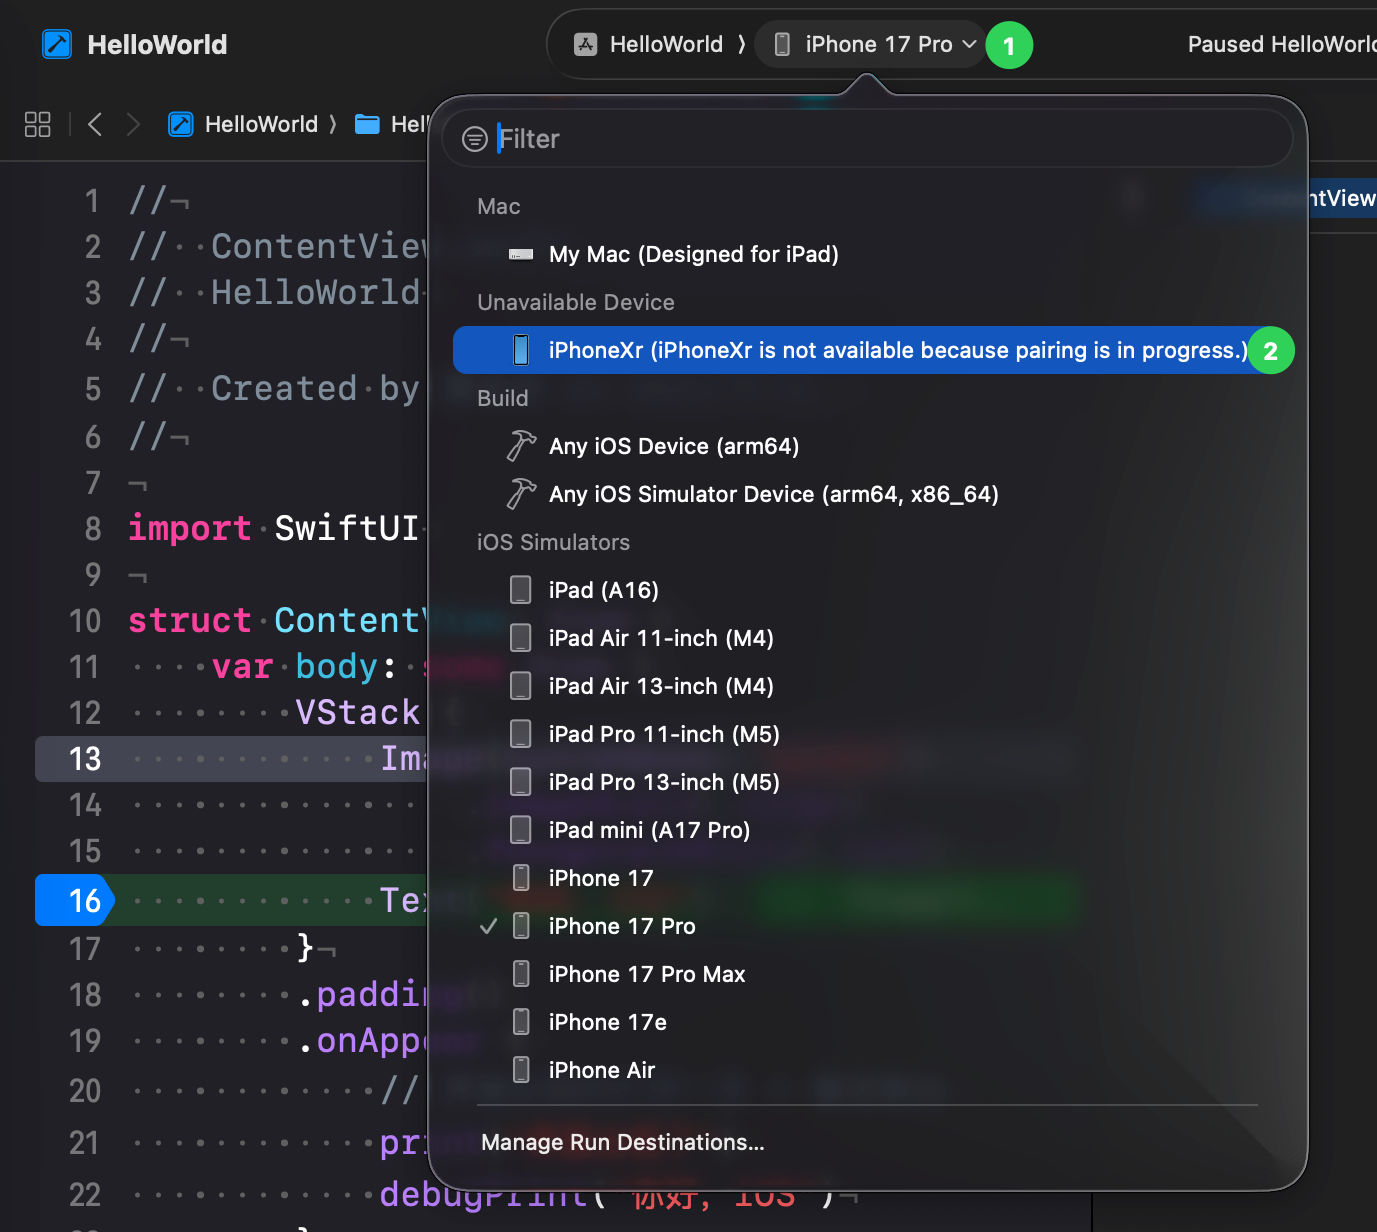
Task: Click line number 13 in the gutter
Action: coord(85,759)
